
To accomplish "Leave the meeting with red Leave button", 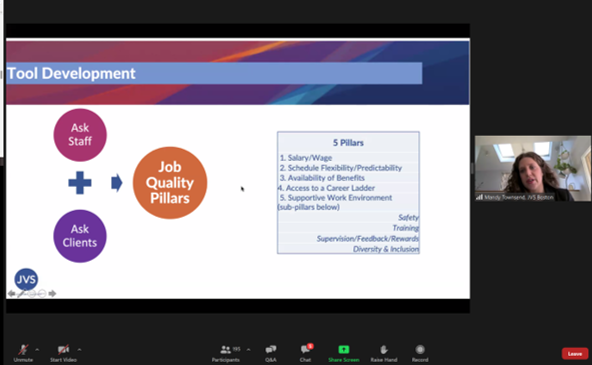I will click(x=575, y=354).
